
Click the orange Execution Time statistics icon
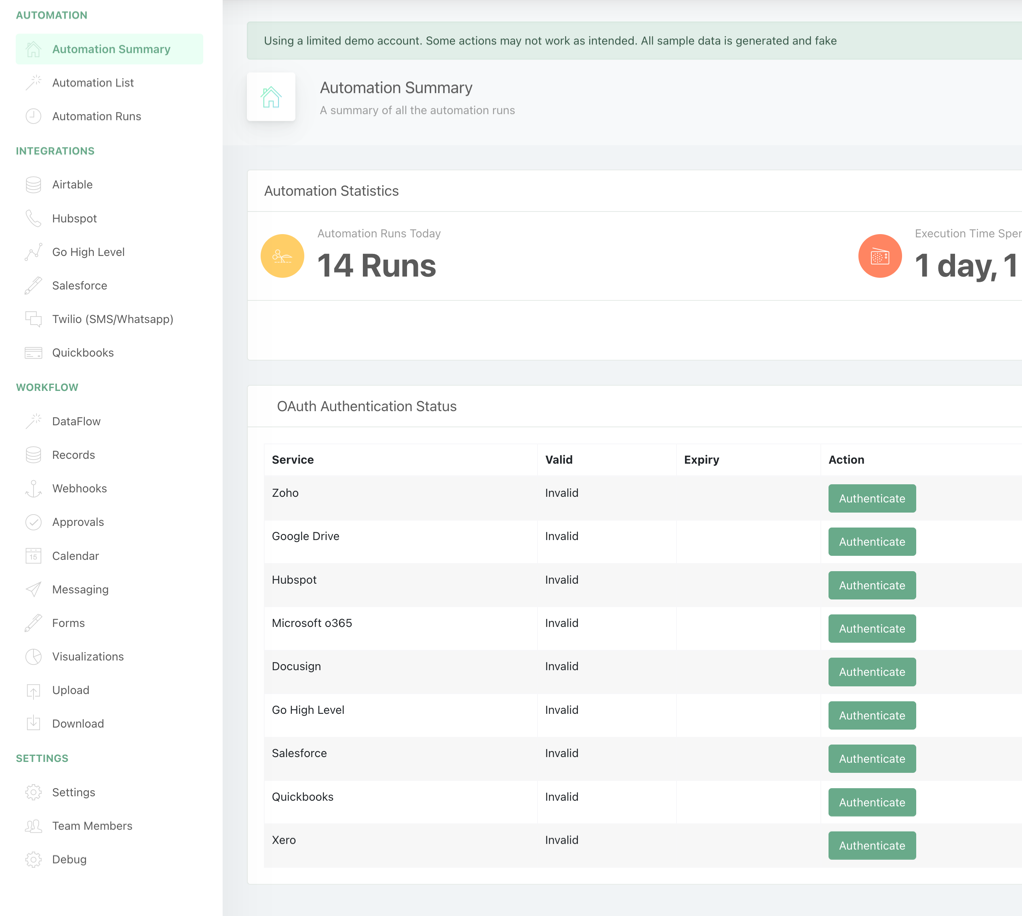click(879, 257)
